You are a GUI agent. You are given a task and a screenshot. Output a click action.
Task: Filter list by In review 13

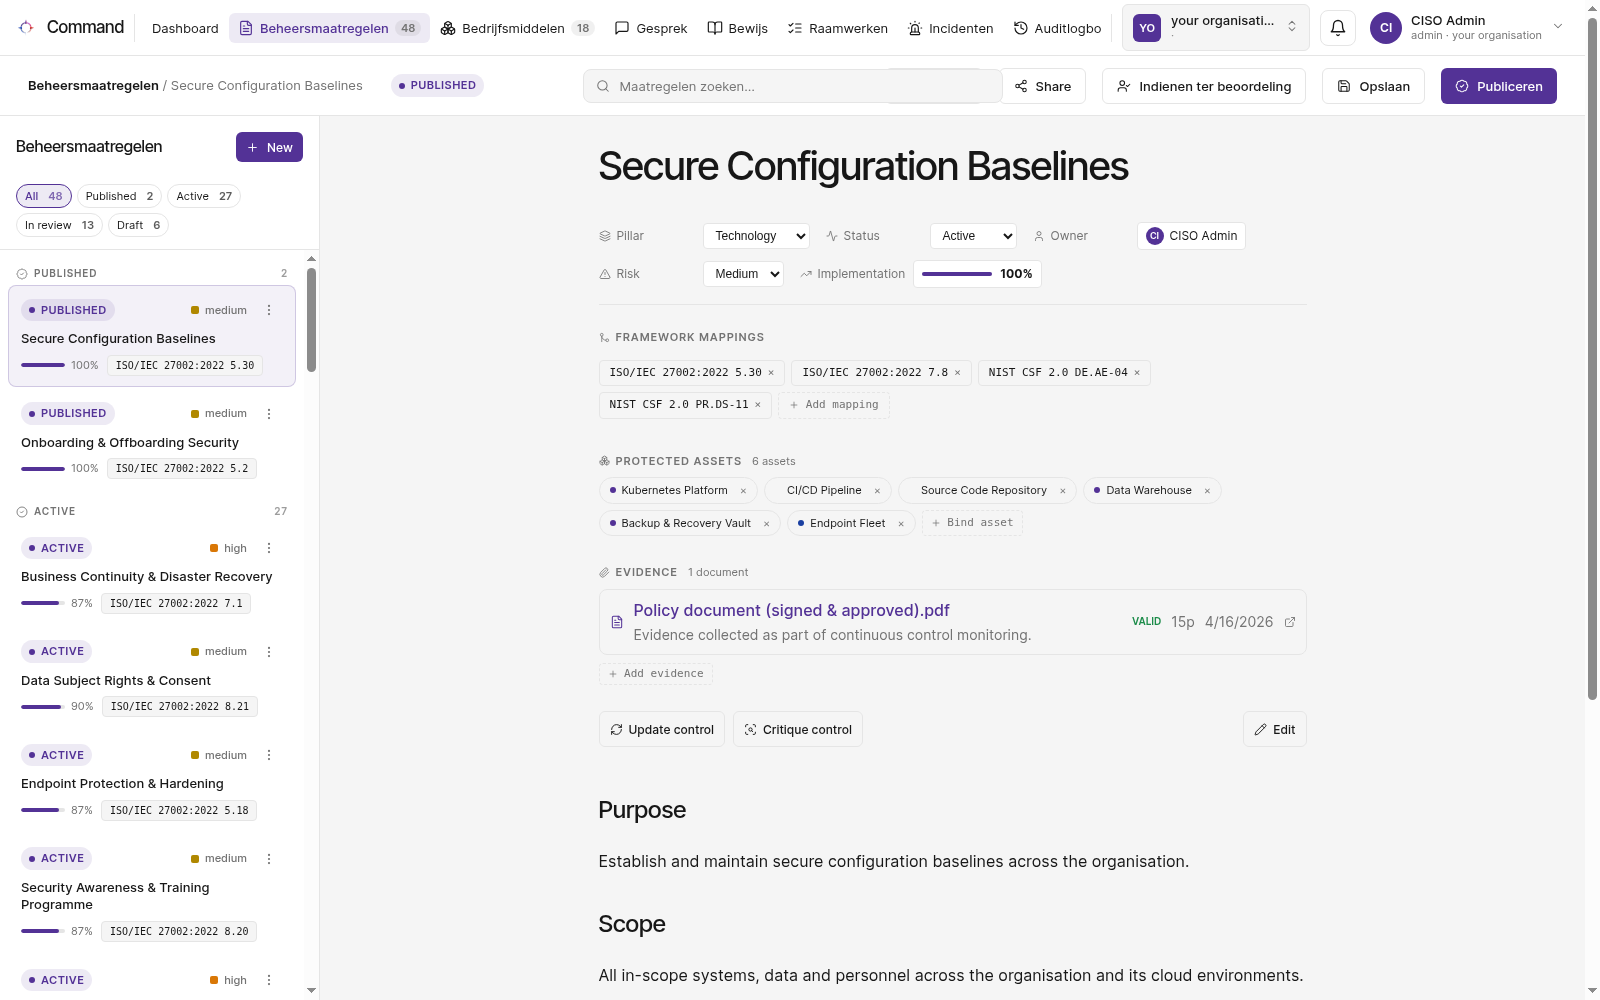pos(59,225)
